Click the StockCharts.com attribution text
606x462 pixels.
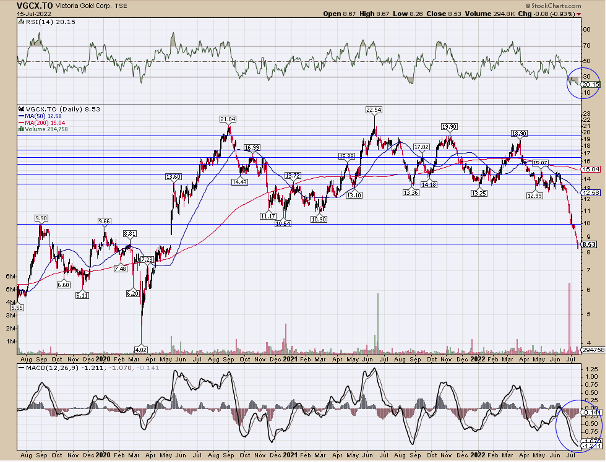pyautogui.click(x=554, y=6)
